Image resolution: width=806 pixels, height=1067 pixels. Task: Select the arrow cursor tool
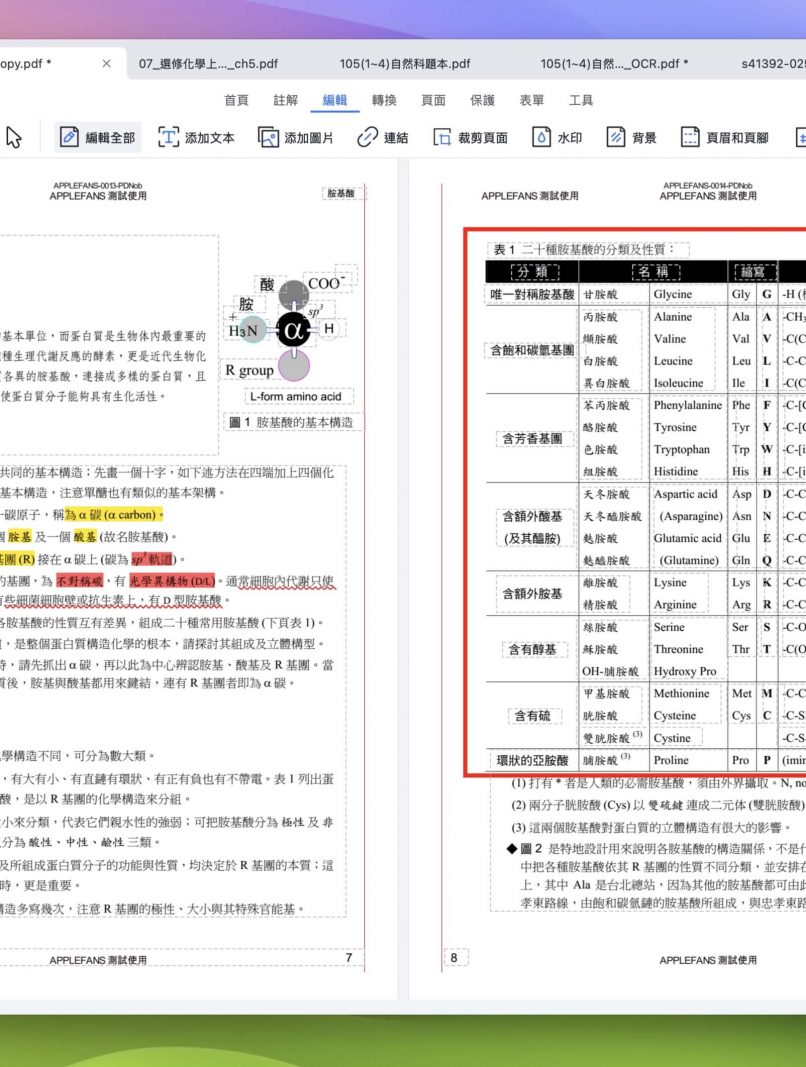14,138
